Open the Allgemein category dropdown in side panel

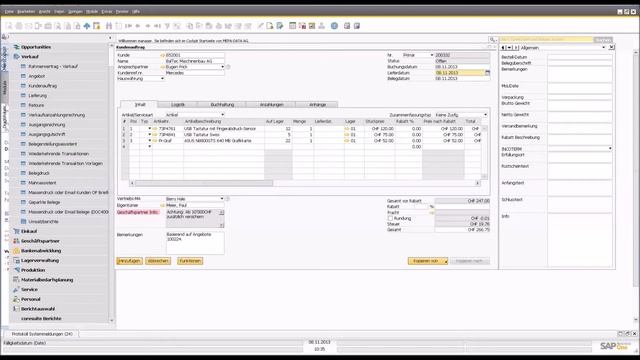(x=603, y=48)
